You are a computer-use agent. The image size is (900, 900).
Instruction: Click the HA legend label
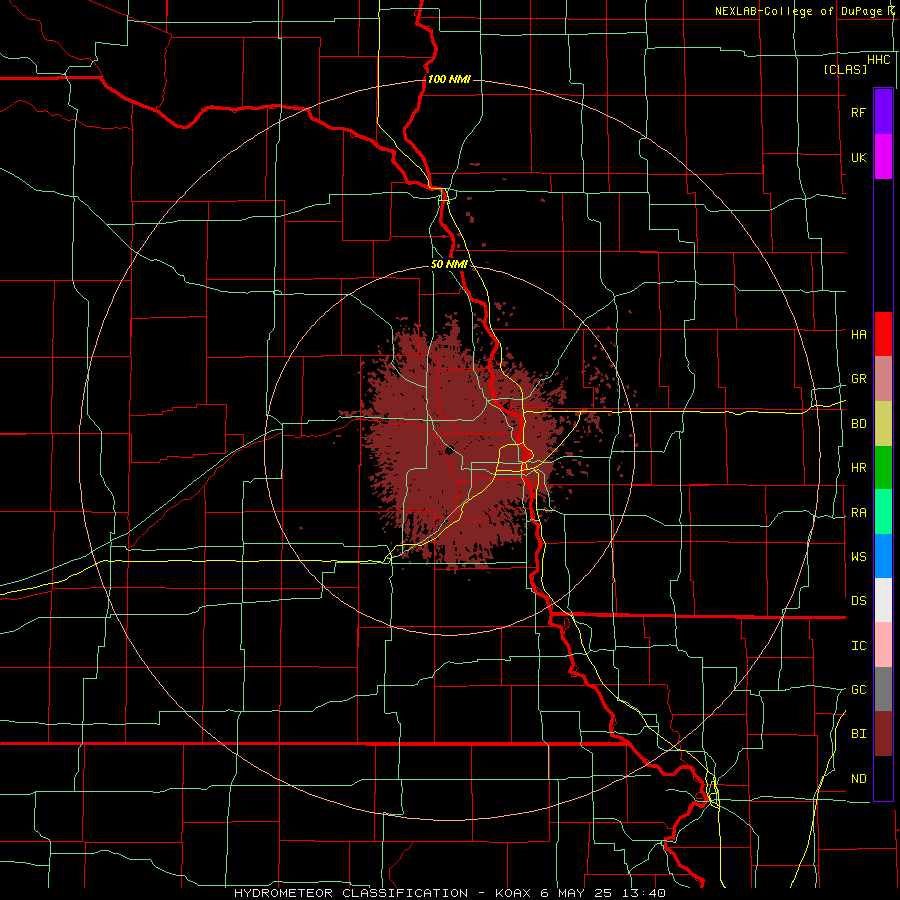tap(858, 334)
